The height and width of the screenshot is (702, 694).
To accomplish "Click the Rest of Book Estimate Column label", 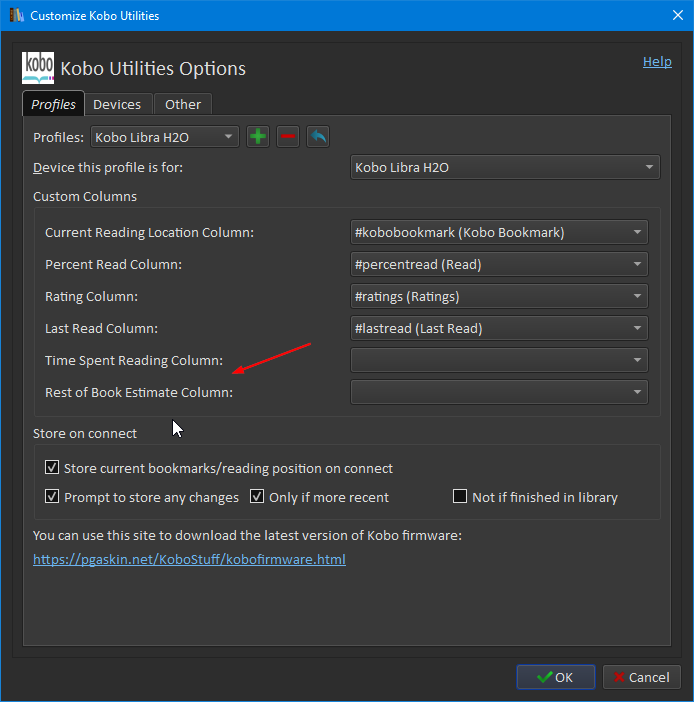I will point(139,393).
